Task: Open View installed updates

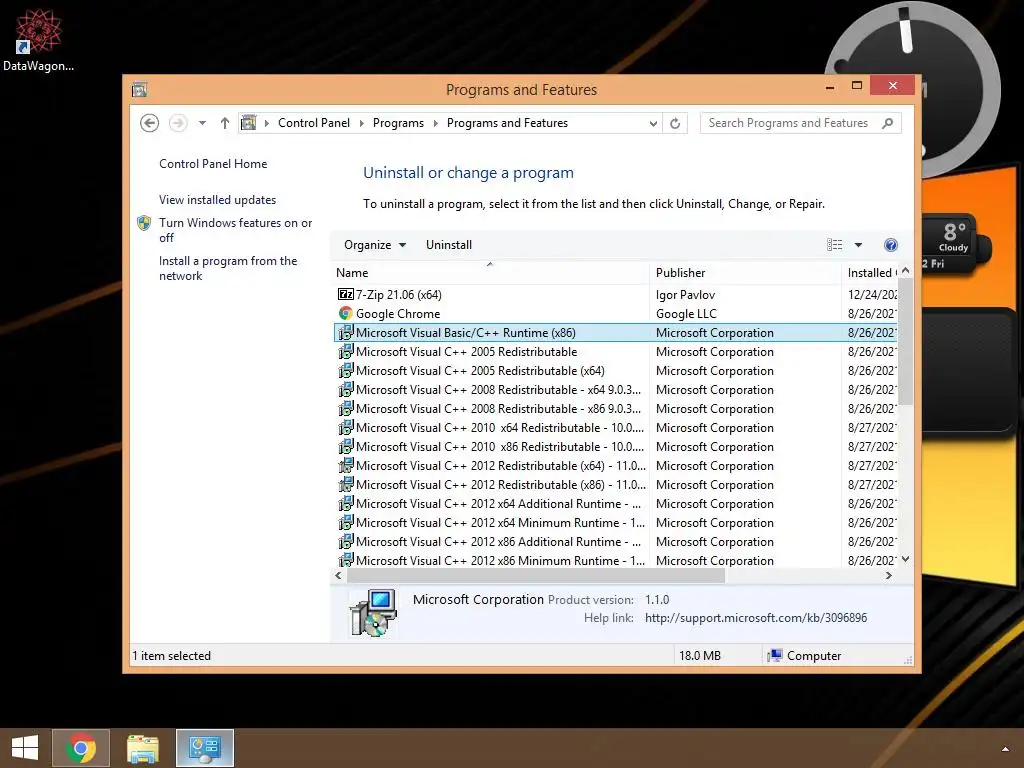Action: tap(217, 200)
